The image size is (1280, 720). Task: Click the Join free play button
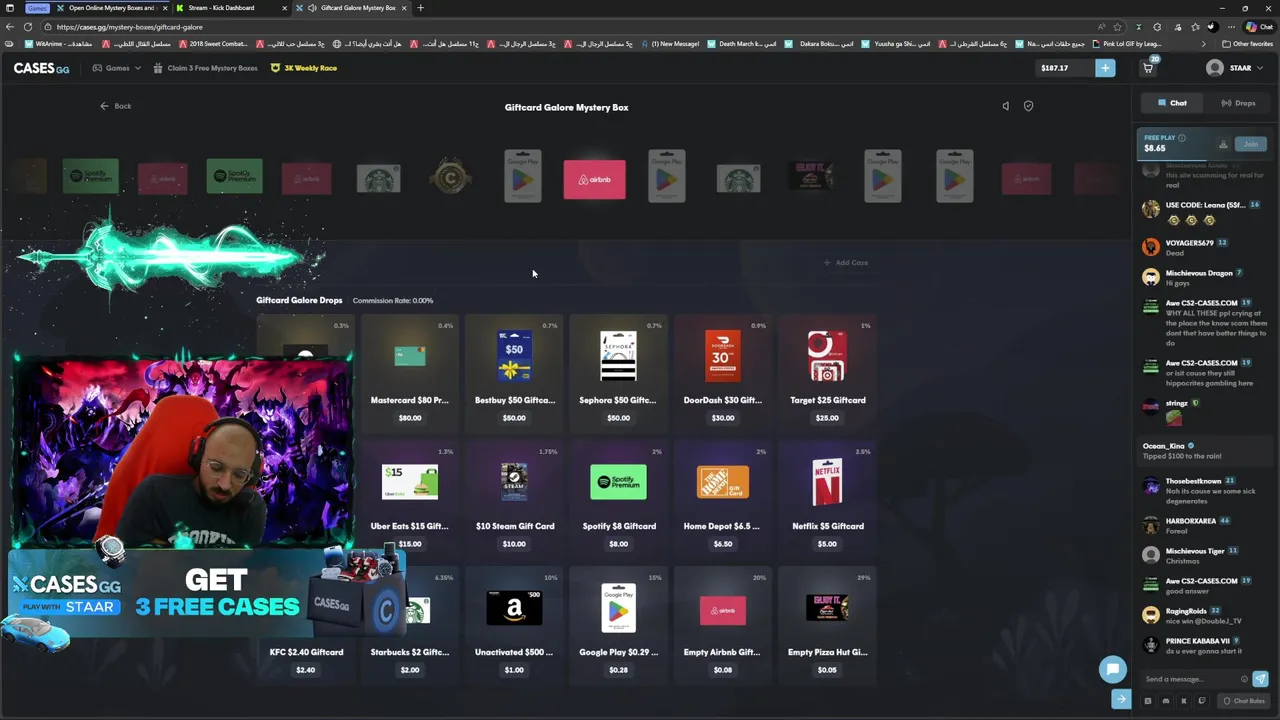click(x=1251, y=144)
